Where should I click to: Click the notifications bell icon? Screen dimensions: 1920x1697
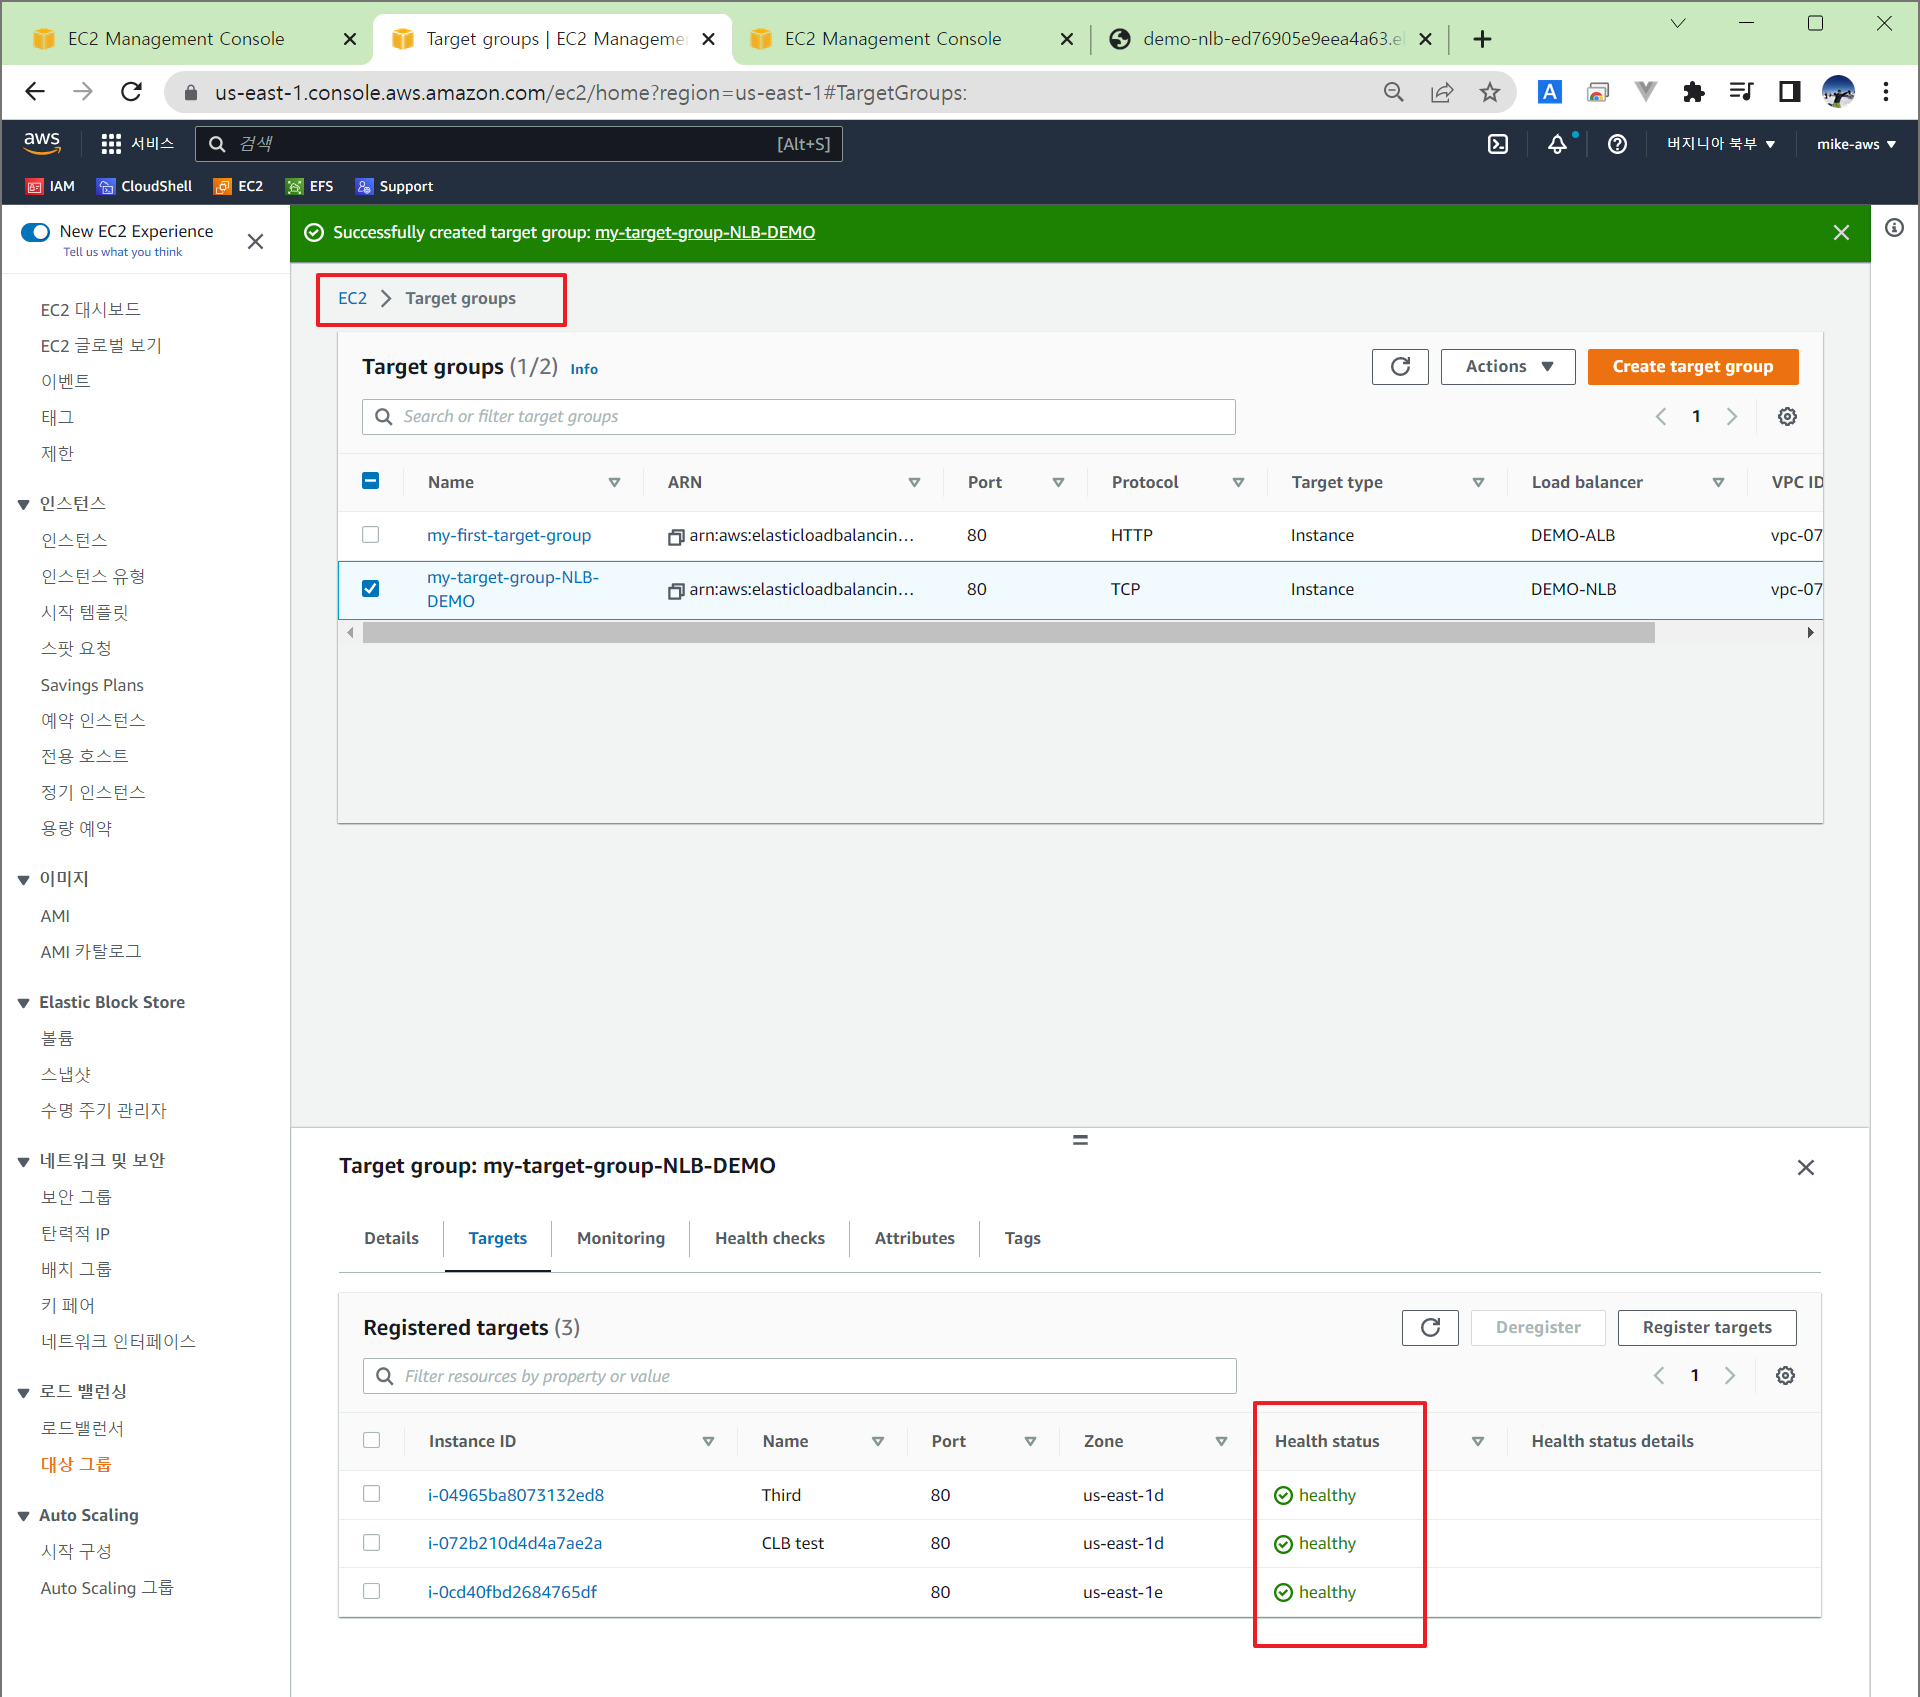pyautogui.click(x=1557, y=144)
